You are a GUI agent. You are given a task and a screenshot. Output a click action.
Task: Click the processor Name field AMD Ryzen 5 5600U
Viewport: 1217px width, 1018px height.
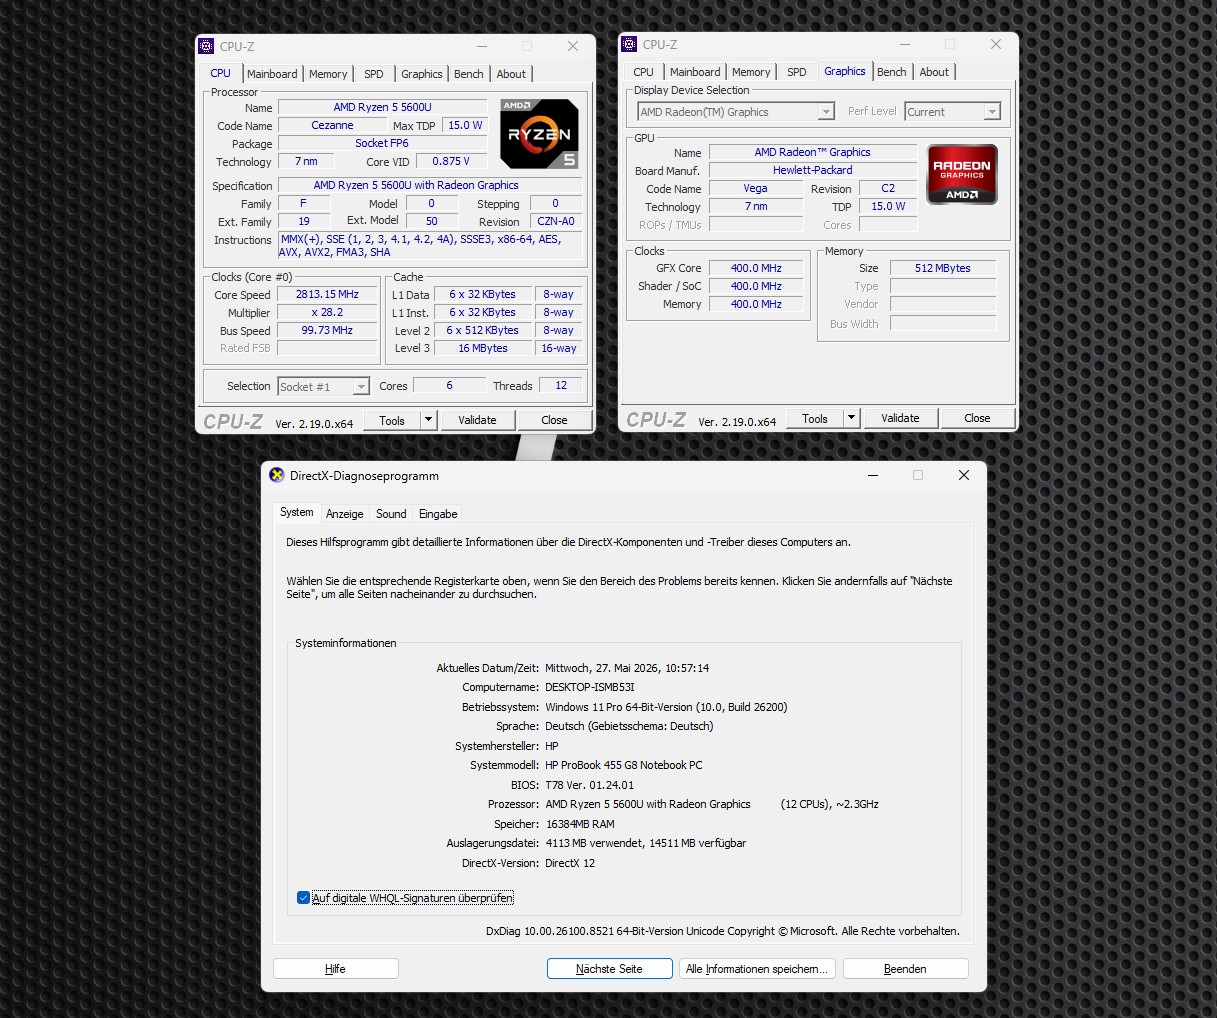tap(382, 107)
